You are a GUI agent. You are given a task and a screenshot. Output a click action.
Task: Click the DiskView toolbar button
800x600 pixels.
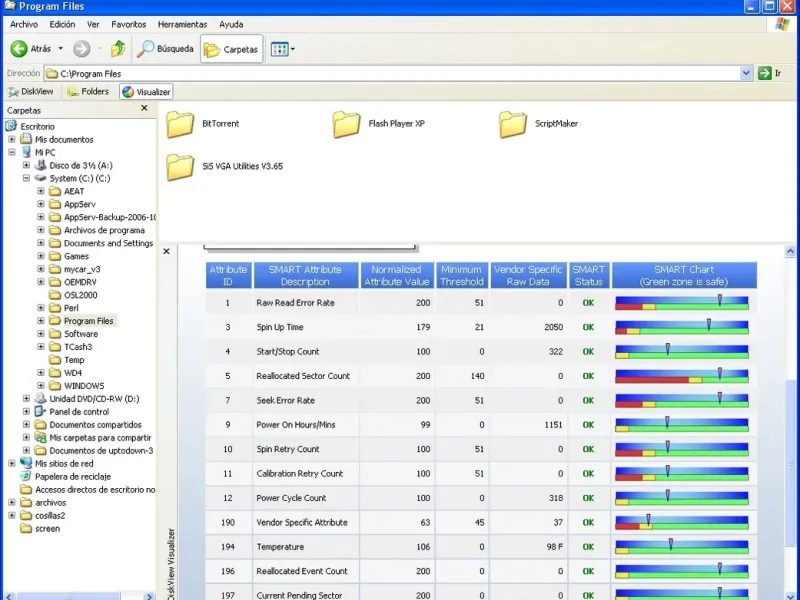click(x=29, y=92)
